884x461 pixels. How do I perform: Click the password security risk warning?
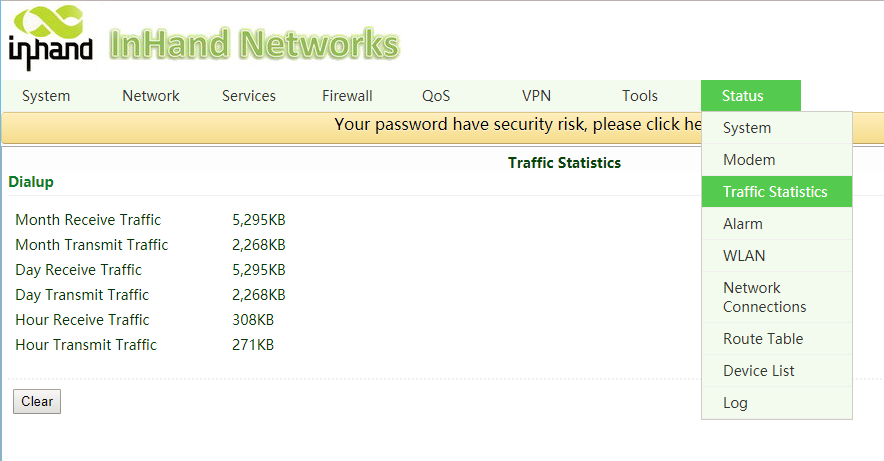[517, 125]
